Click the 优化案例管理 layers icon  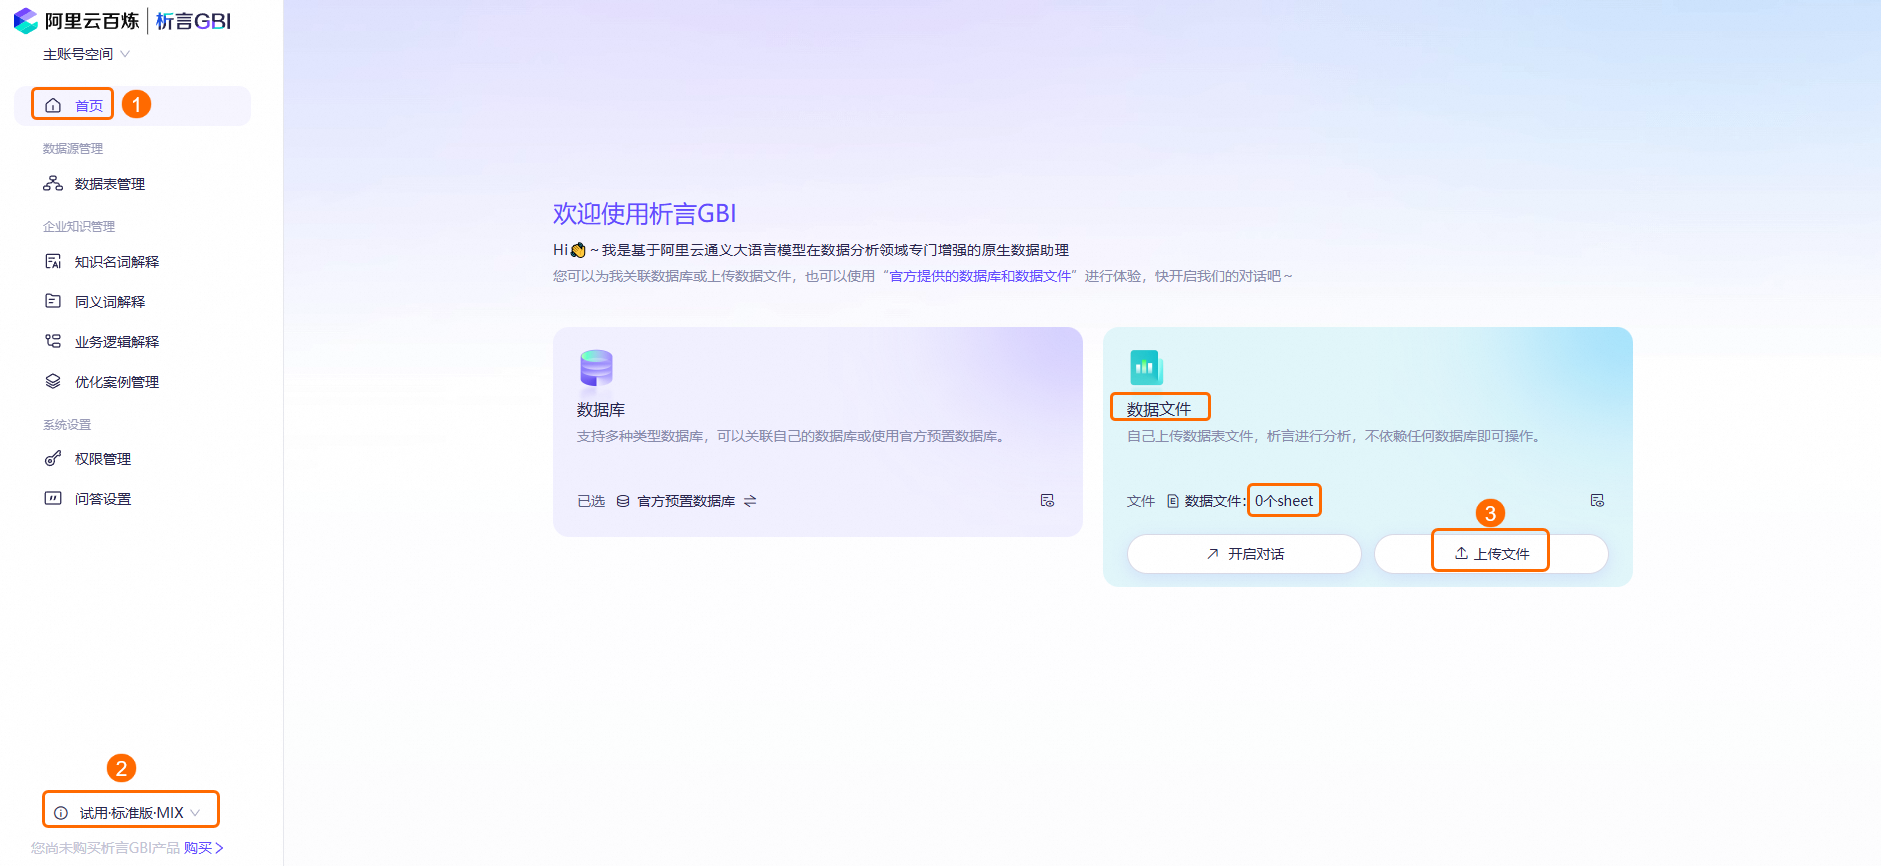53,381
